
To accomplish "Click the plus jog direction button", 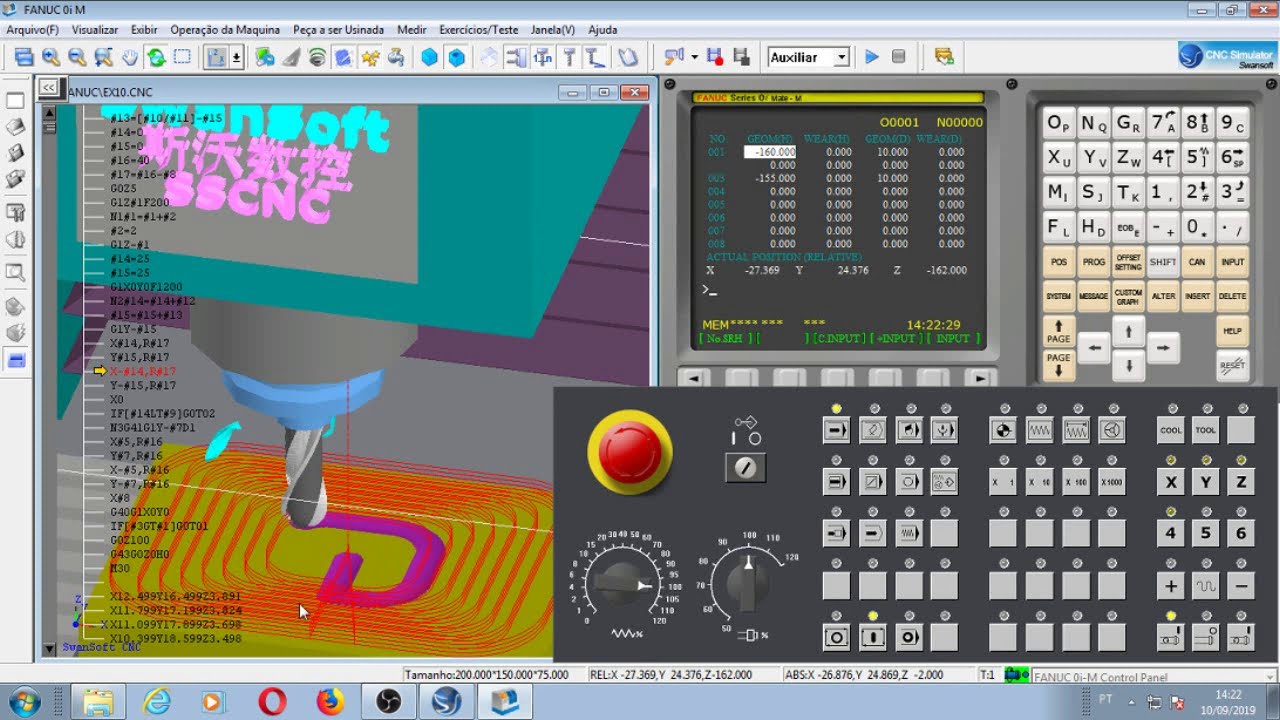I will (x=1170, y=586).
